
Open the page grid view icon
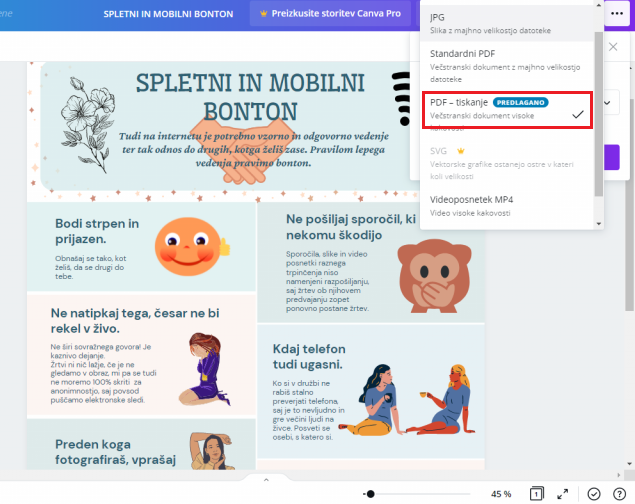tap(537, 493)
